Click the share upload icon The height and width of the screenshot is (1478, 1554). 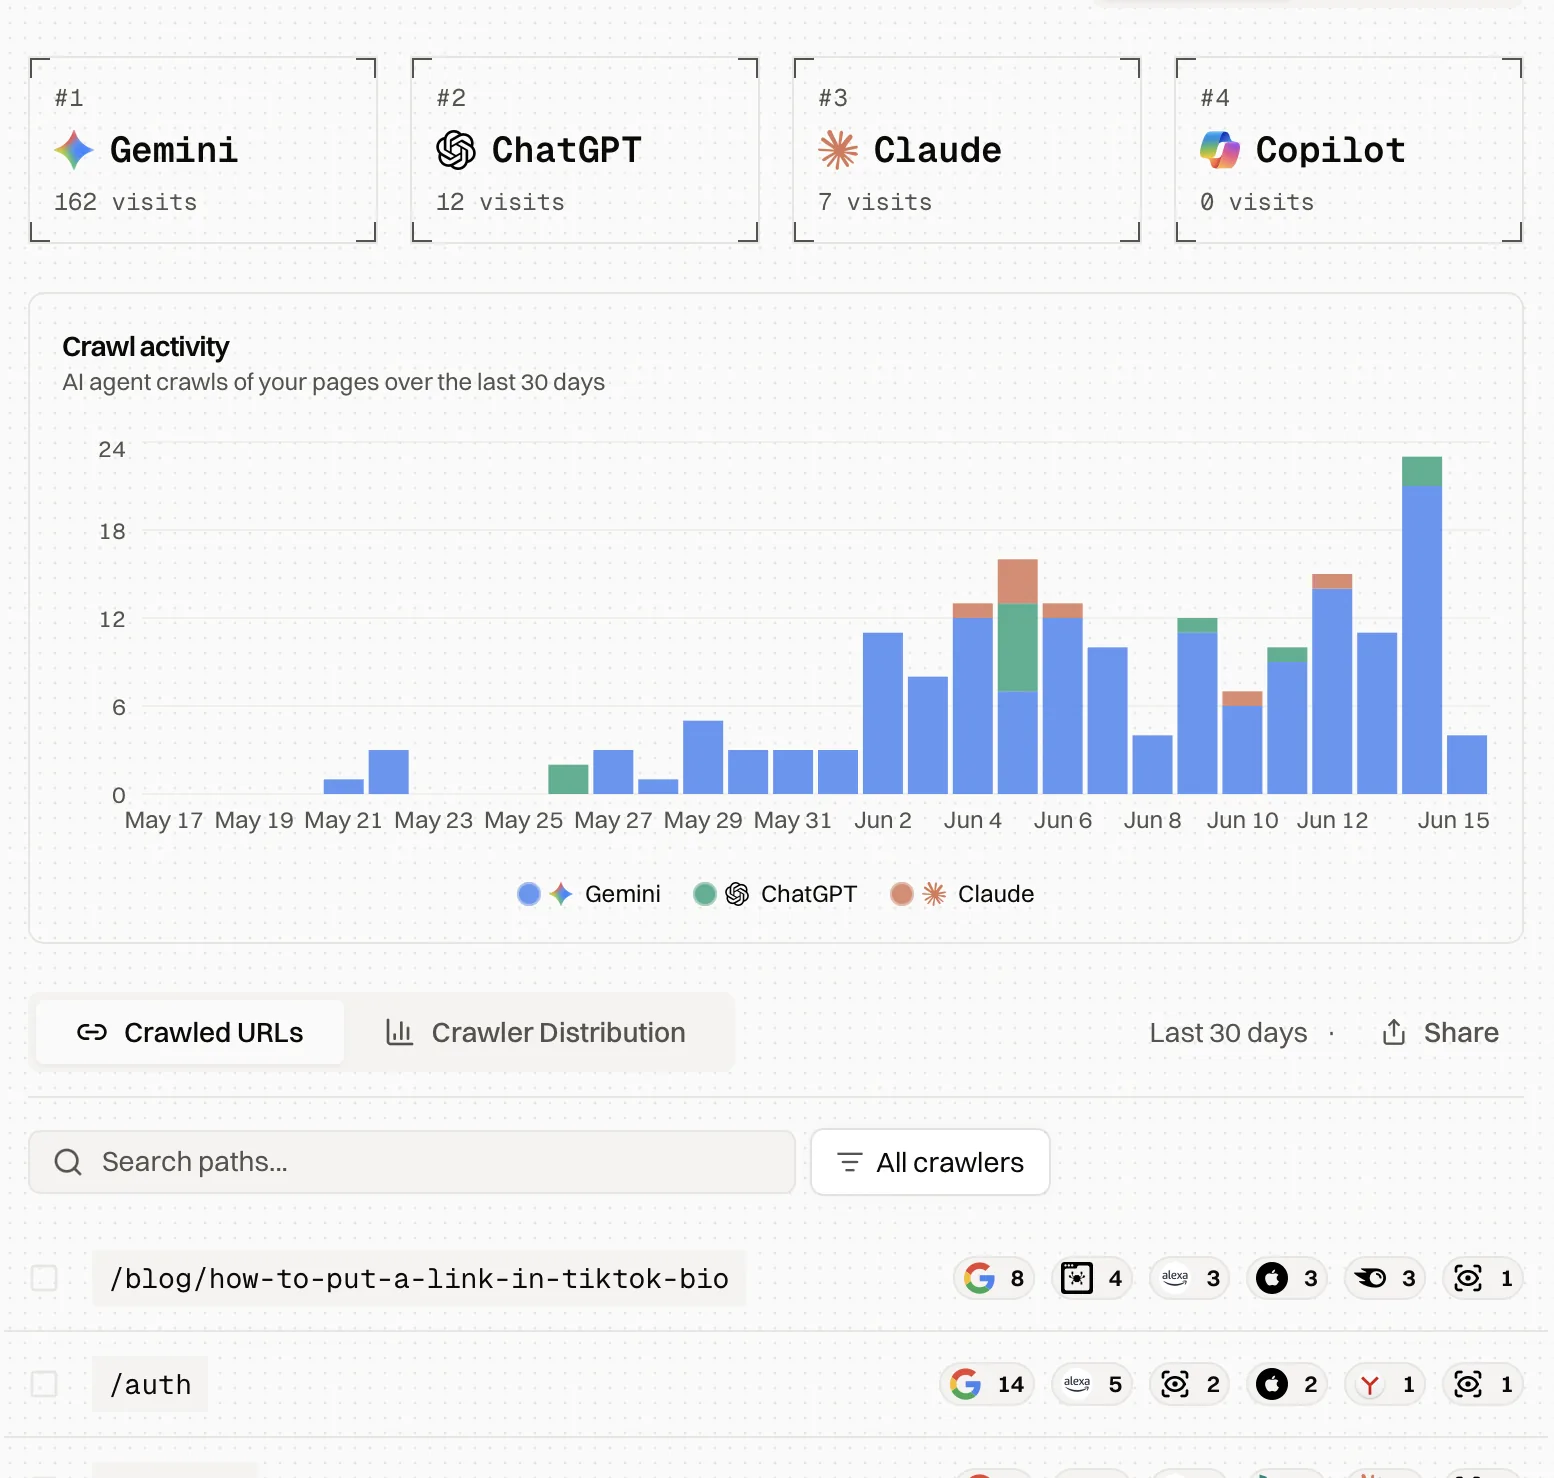tap(1394, 1032)
